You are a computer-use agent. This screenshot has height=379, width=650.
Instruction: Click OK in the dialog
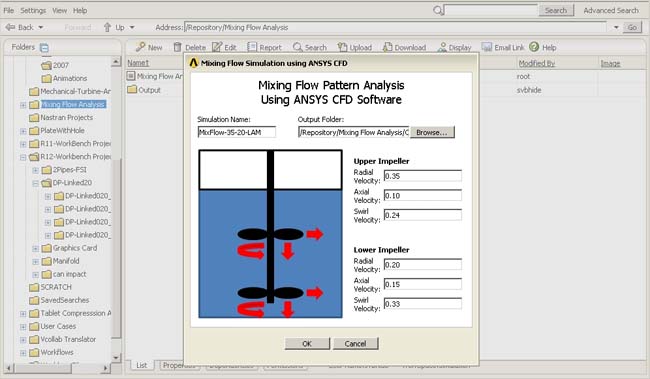pyautogui.click(x=307, y=343)
